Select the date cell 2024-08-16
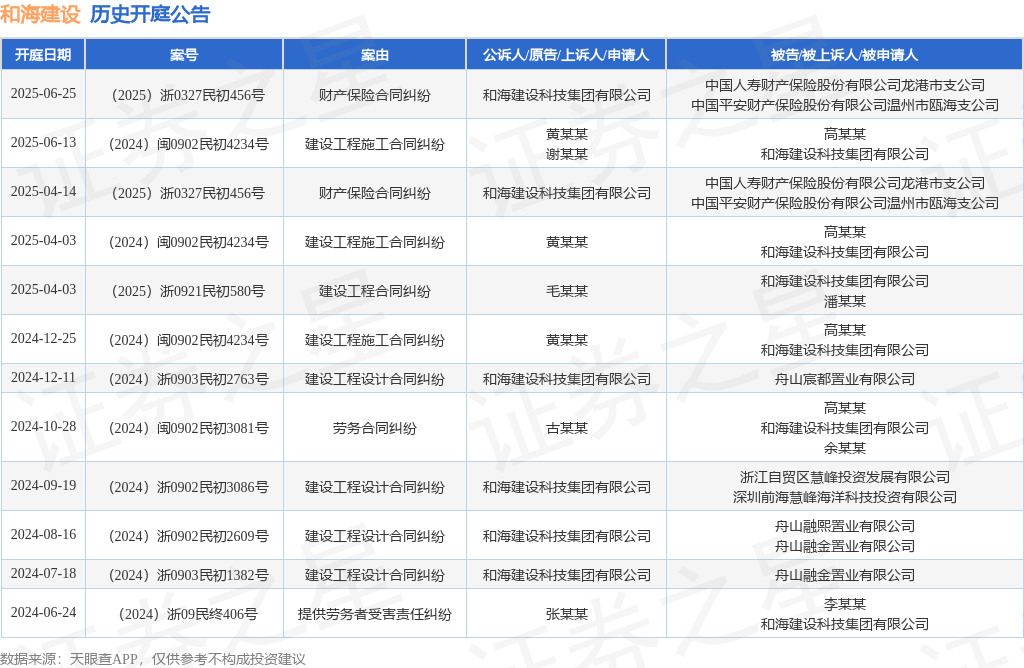The image size is (1024, 668). (43, 534)
